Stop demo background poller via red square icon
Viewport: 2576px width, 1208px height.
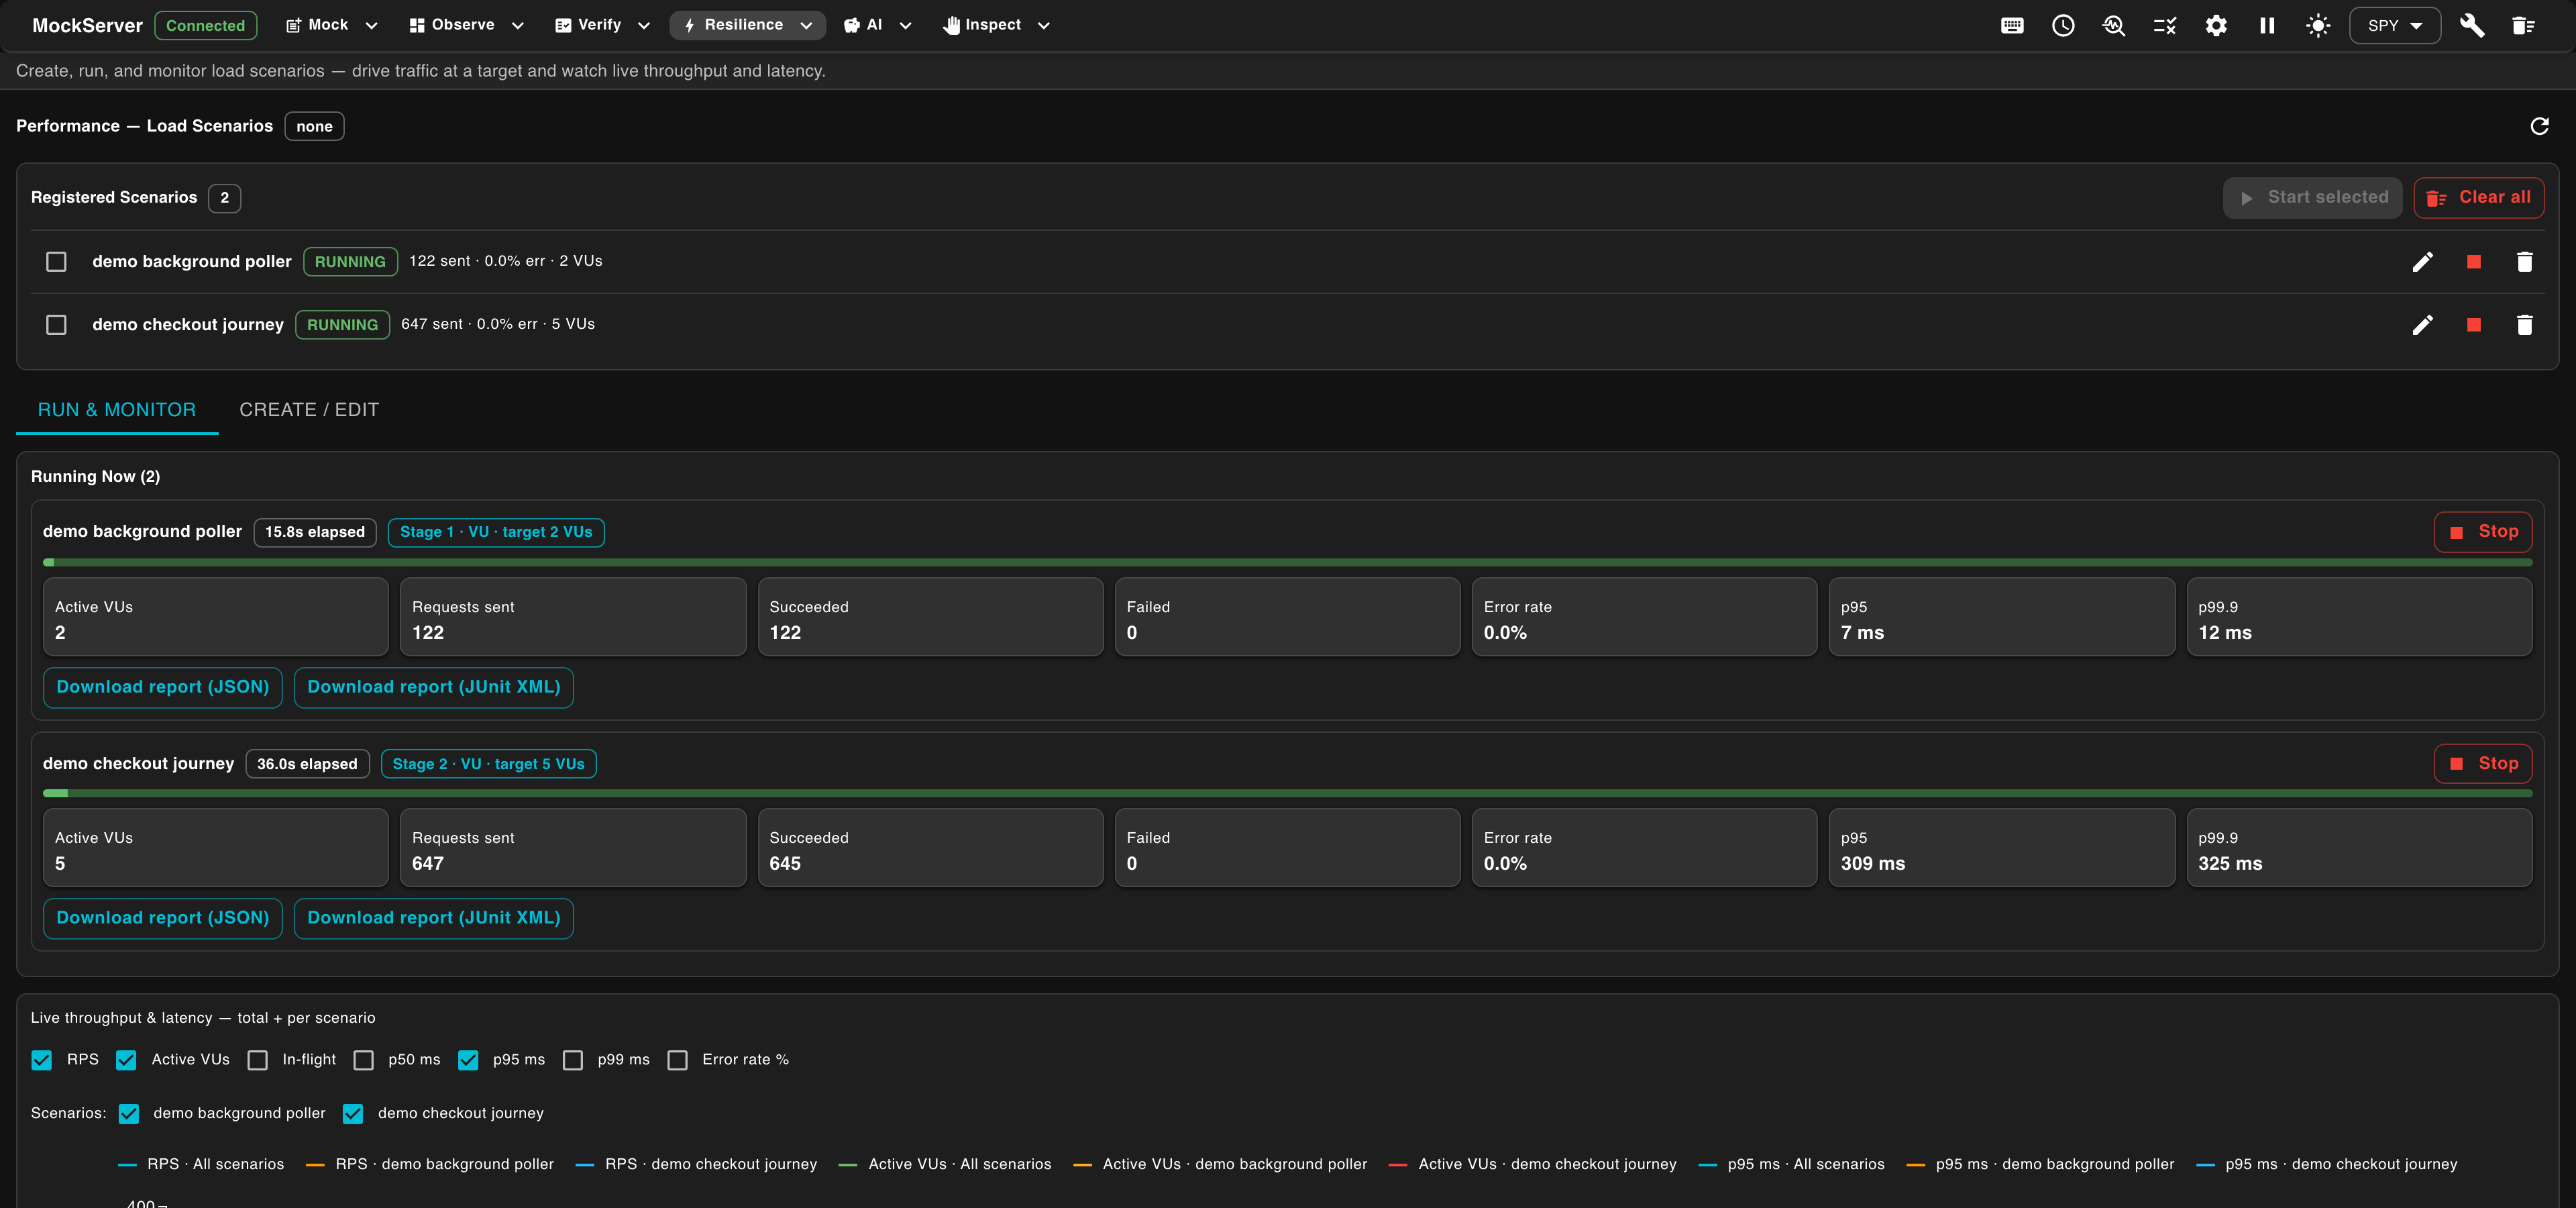2473,262
